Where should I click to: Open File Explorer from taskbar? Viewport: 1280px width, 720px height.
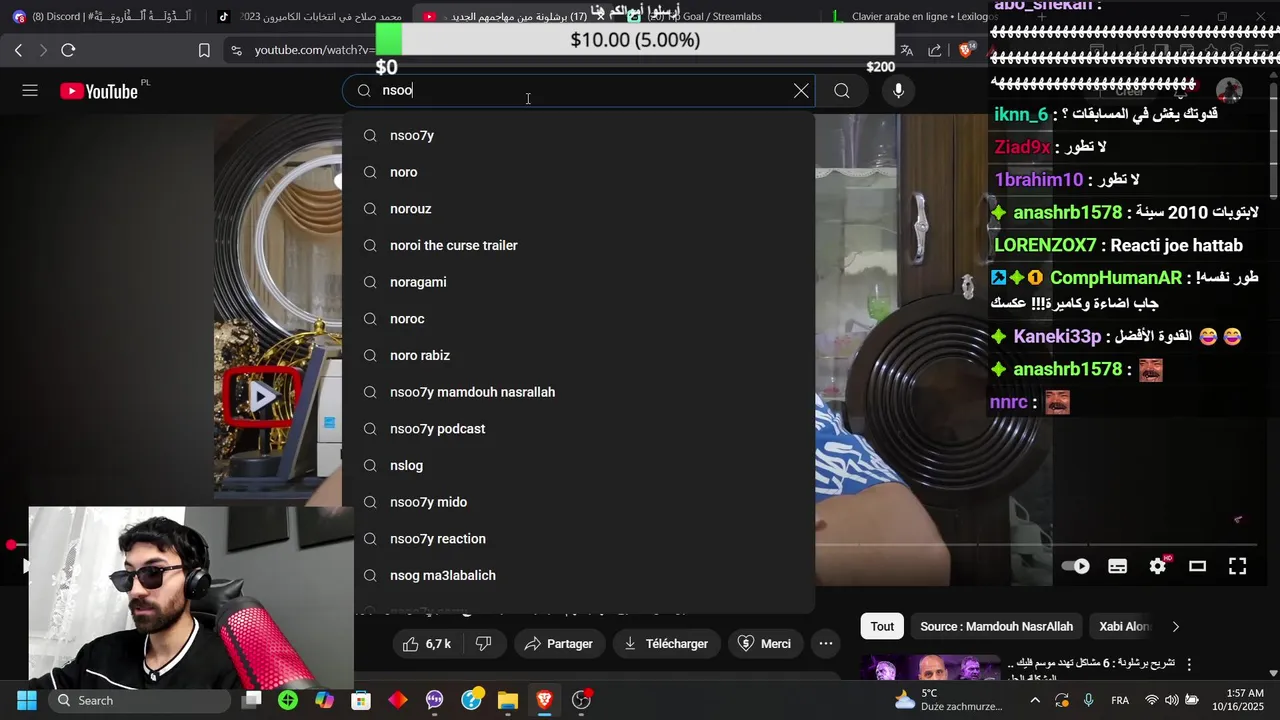coord(507,700)
